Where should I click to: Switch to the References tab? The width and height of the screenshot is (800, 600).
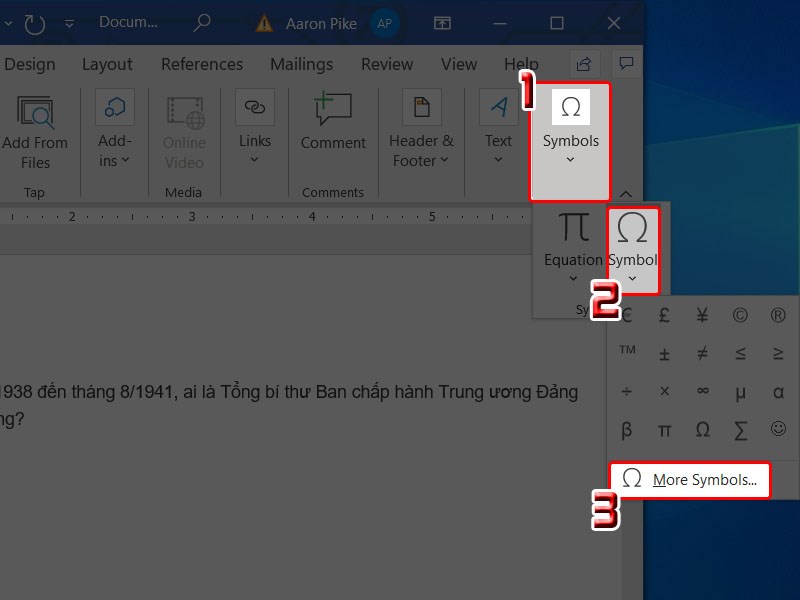click(202, 64)
